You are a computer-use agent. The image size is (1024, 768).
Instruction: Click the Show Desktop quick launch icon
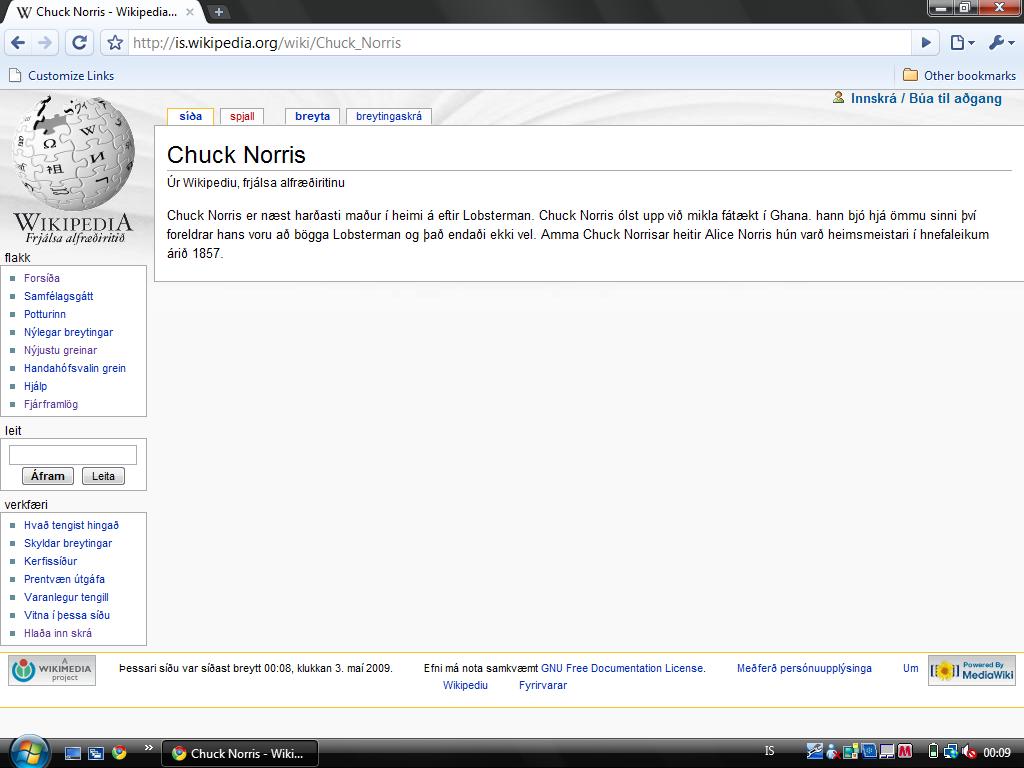coord(72,753)
